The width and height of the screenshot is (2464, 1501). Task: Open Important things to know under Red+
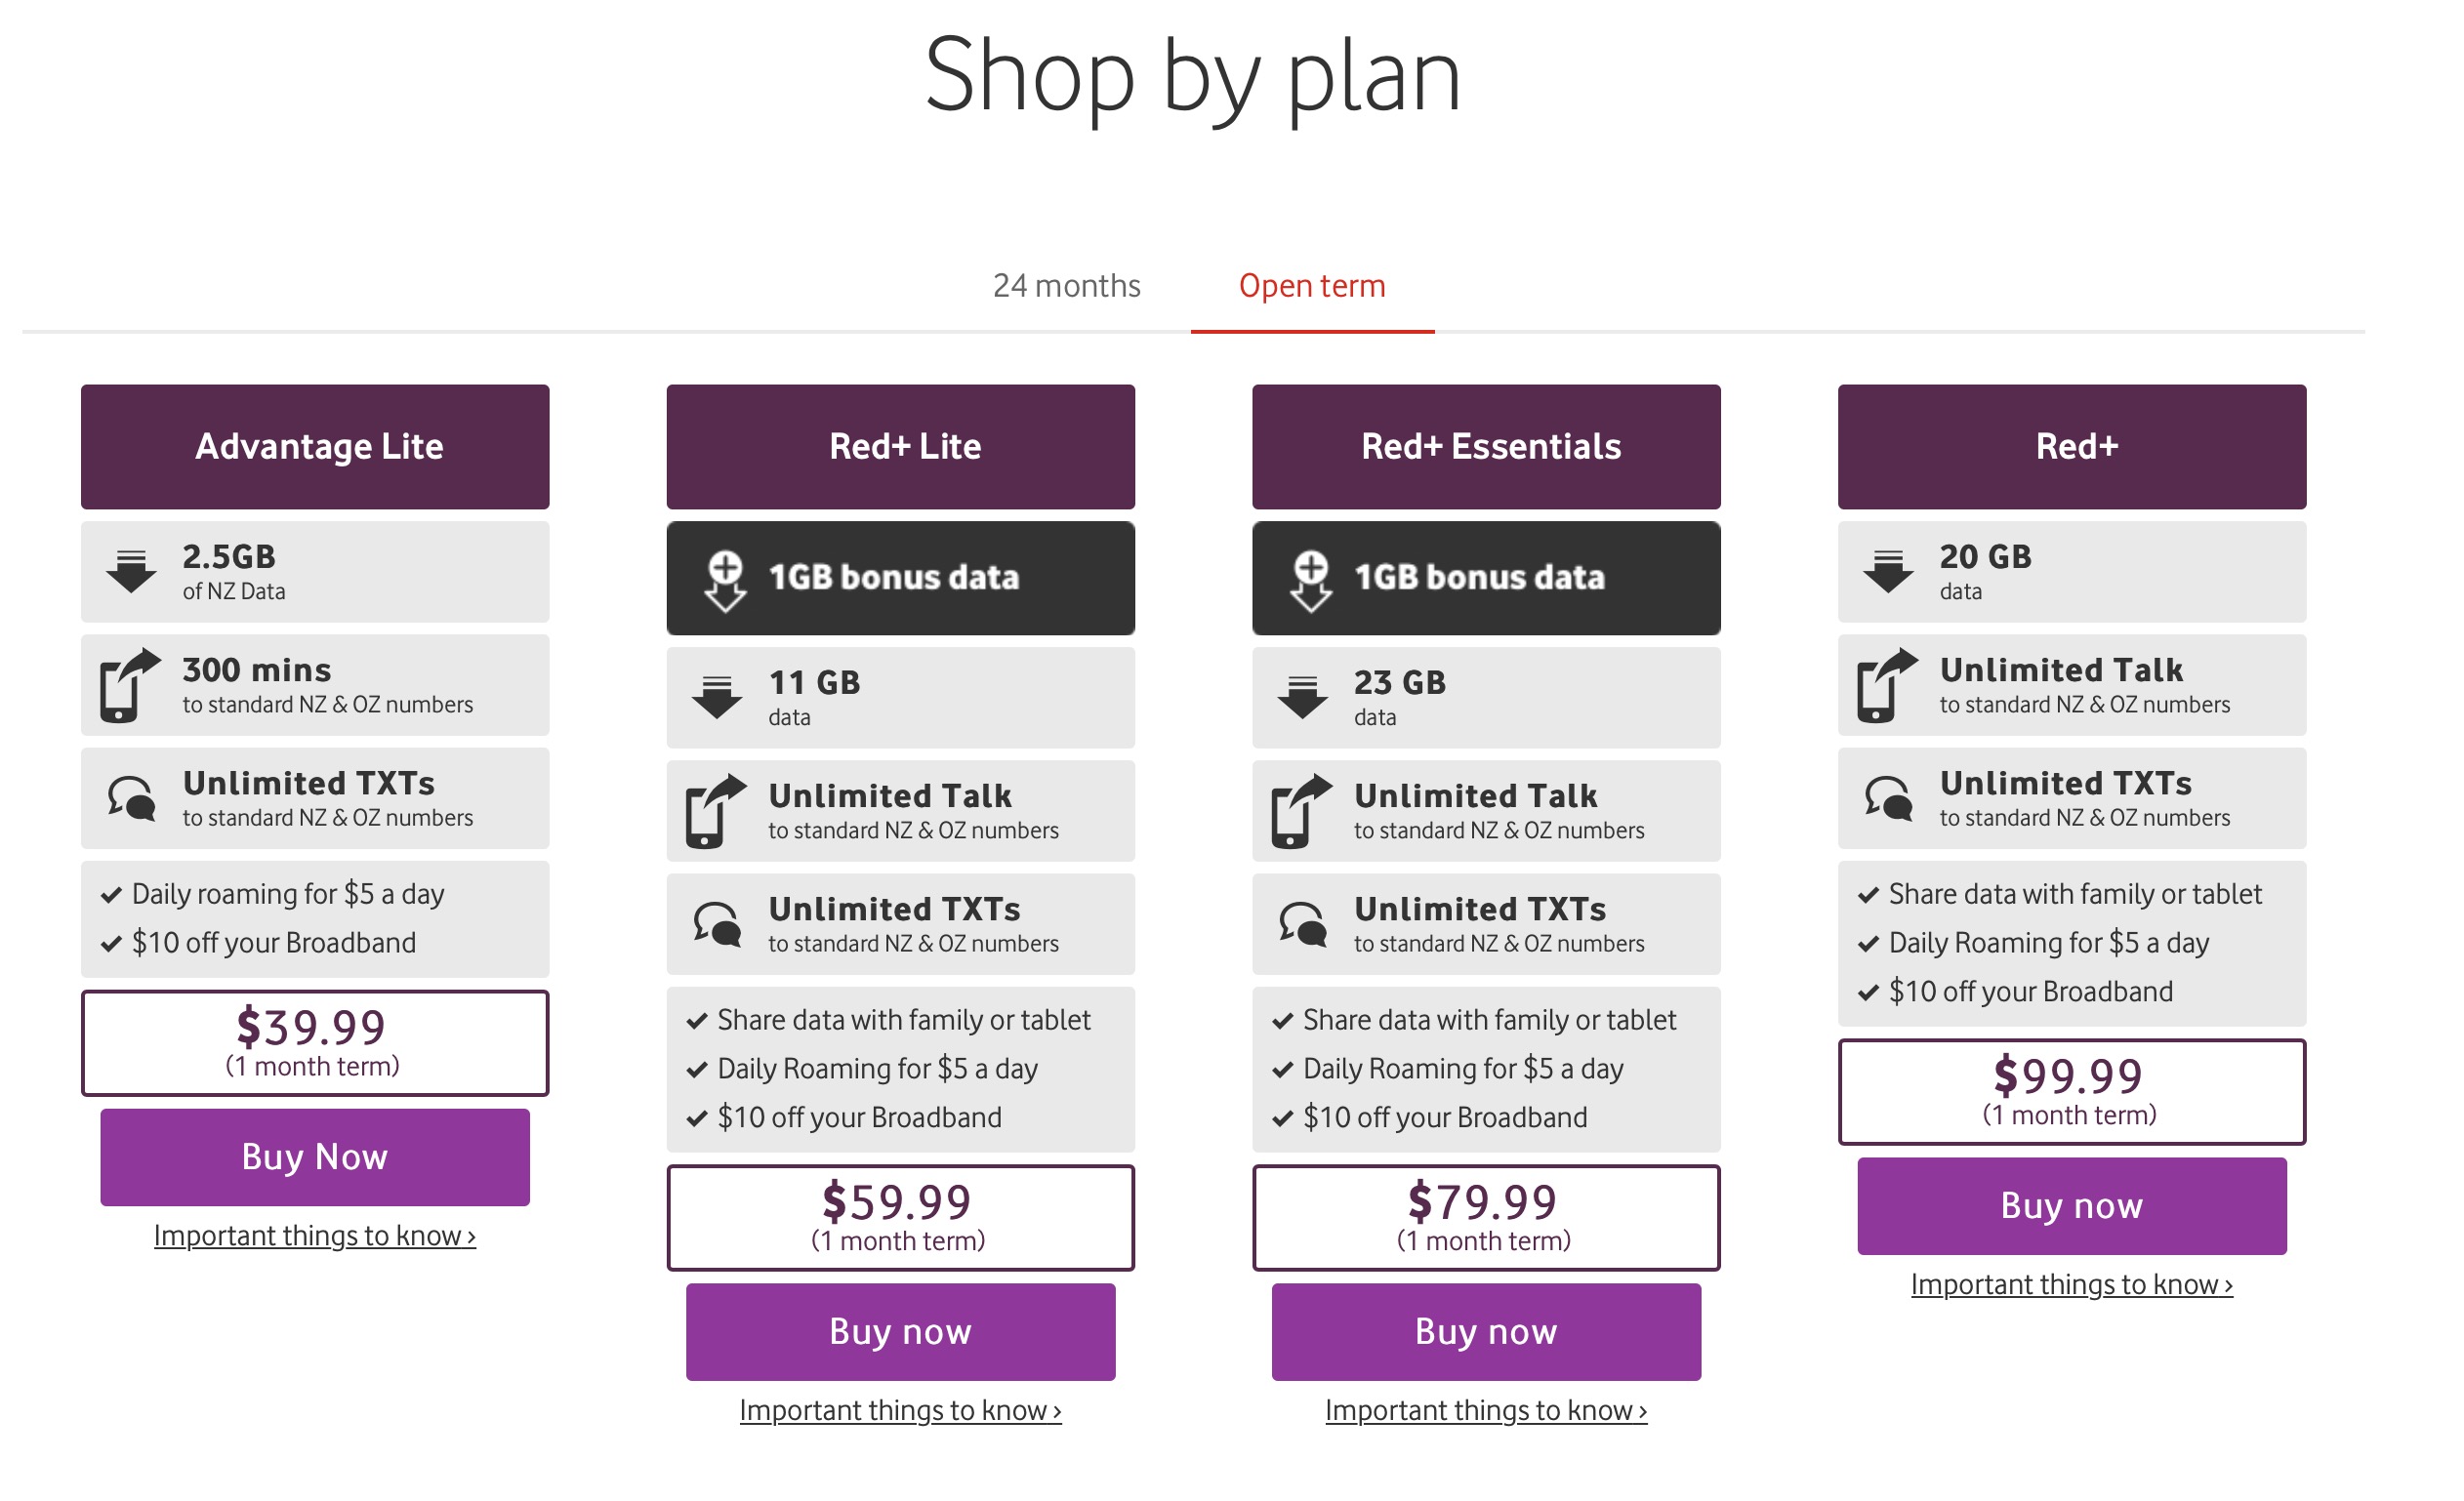point(2071,1285)
